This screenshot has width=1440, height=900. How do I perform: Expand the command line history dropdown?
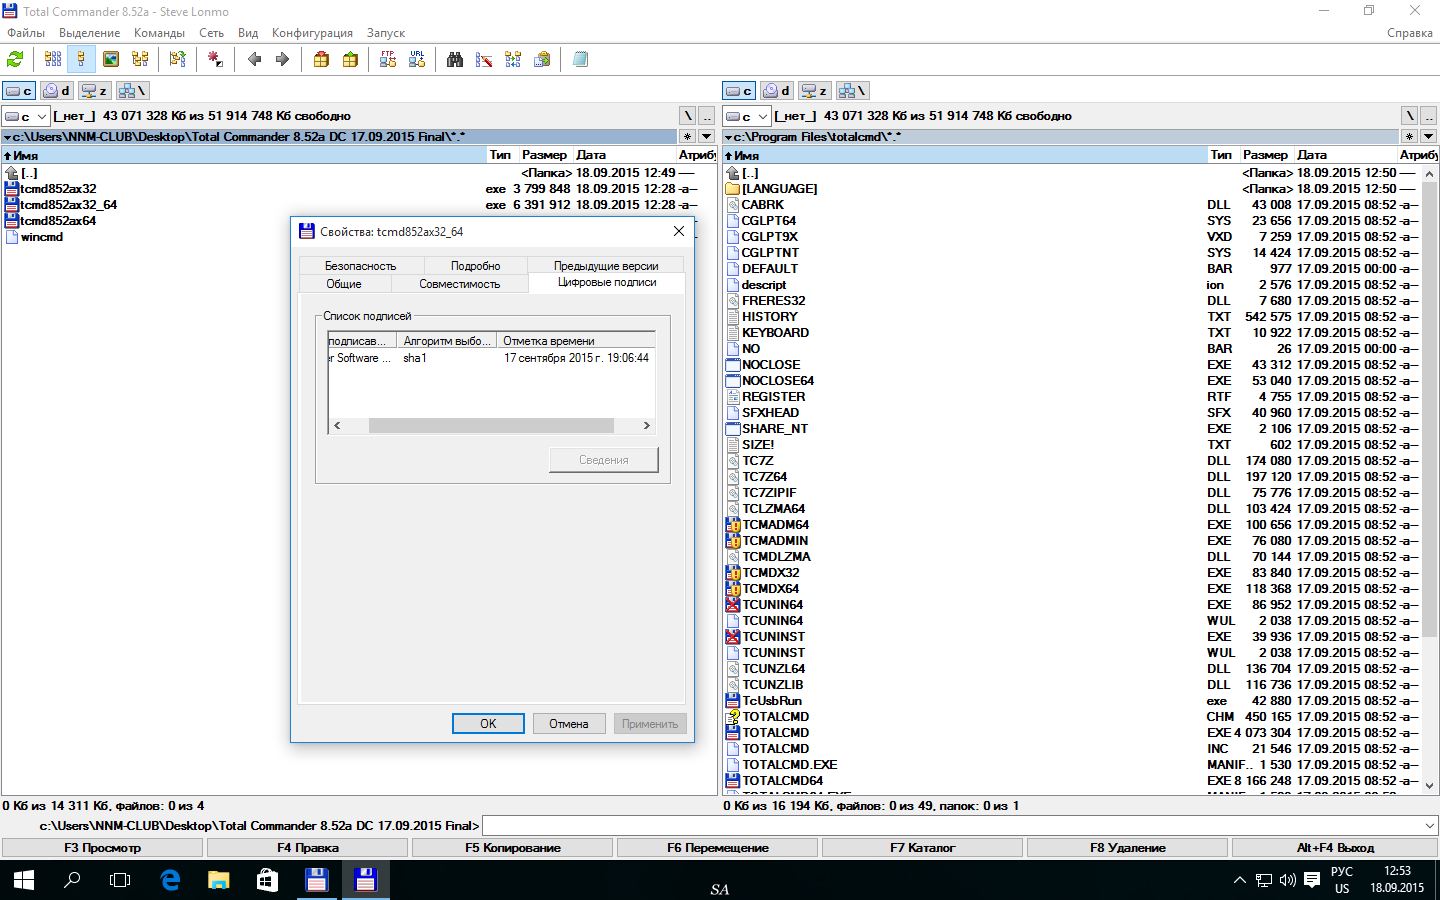(x=1428, y=826)
